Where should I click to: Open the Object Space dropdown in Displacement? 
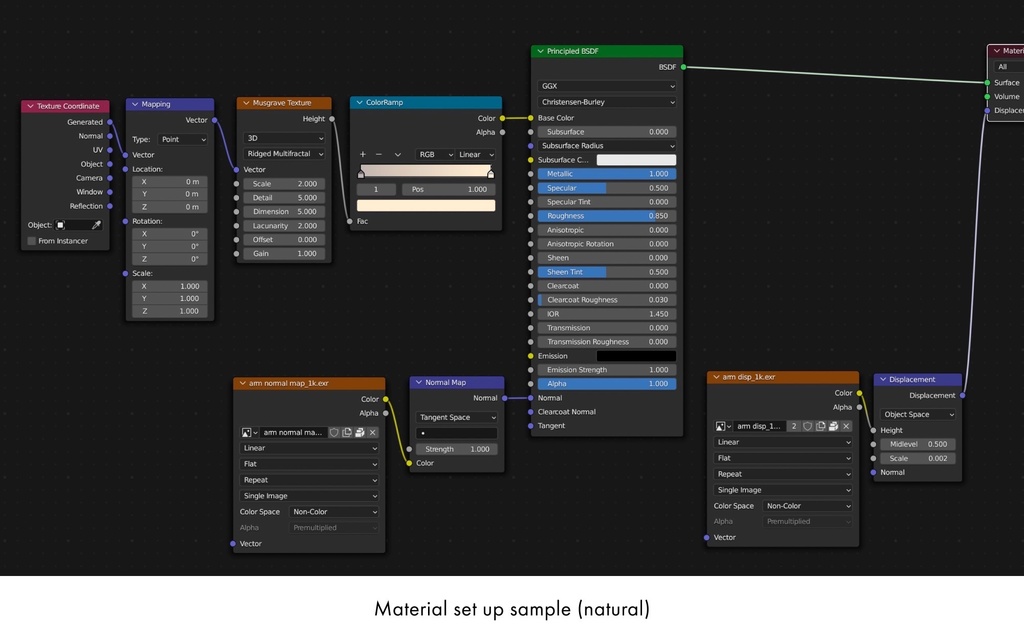(918, 414)
